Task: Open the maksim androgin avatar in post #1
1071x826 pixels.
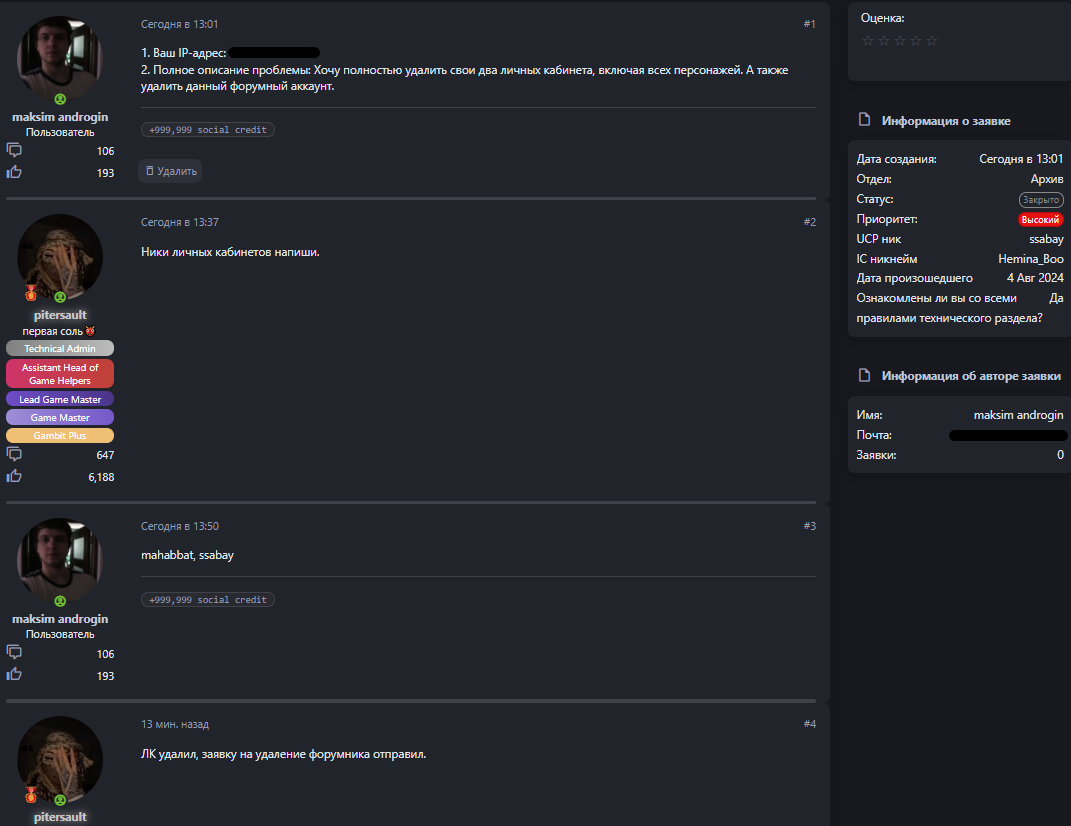Action: pos(60,58)
